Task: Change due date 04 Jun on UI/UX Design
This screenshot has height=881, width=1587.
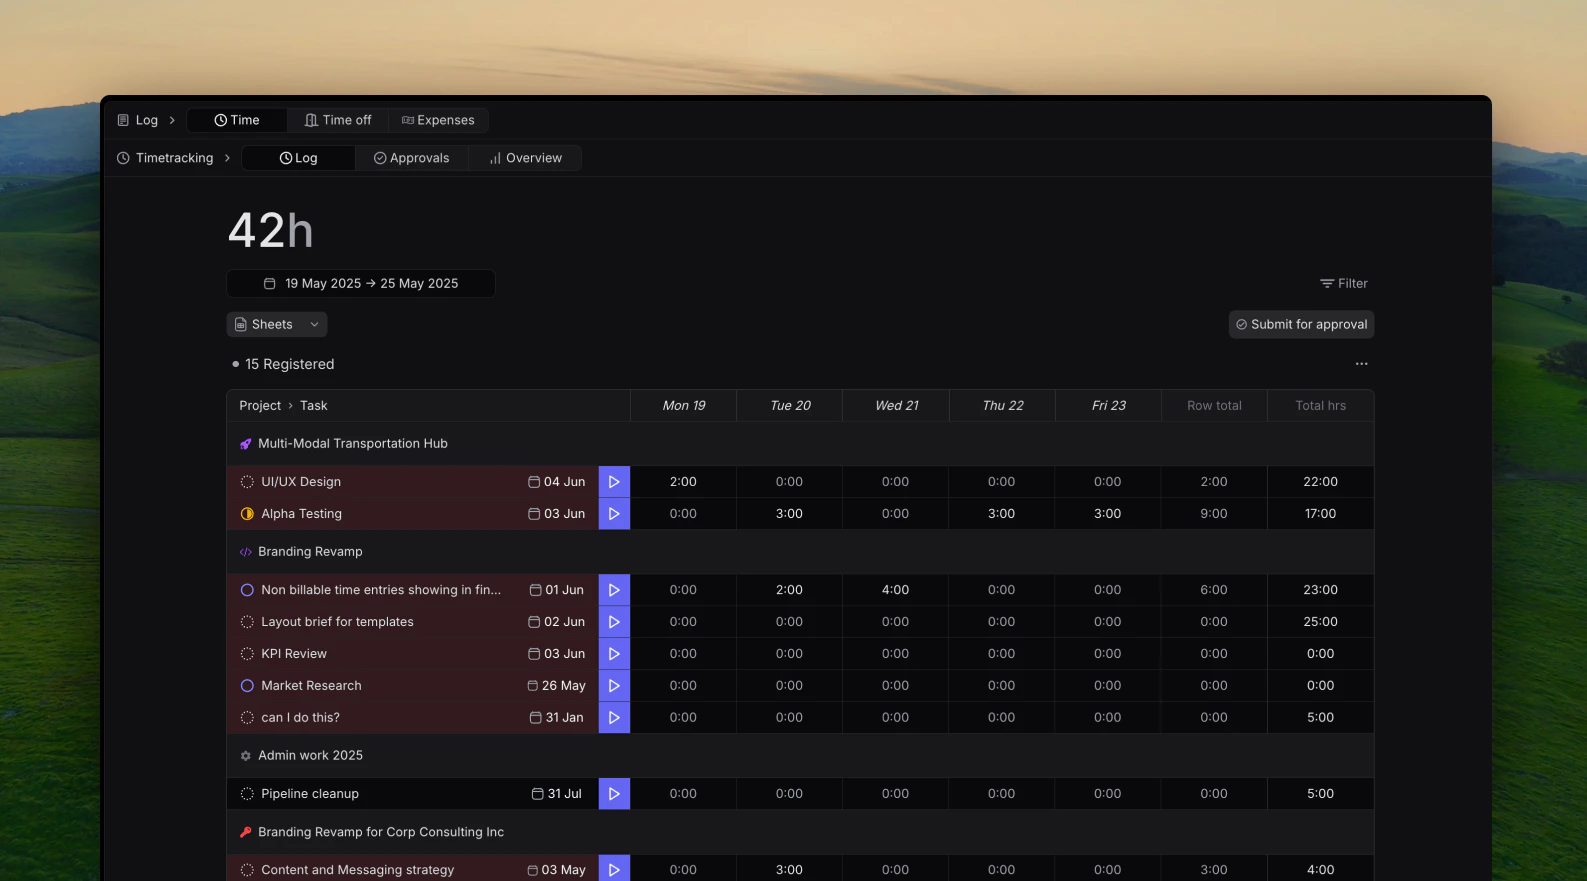Action: [x=557, y=482]
